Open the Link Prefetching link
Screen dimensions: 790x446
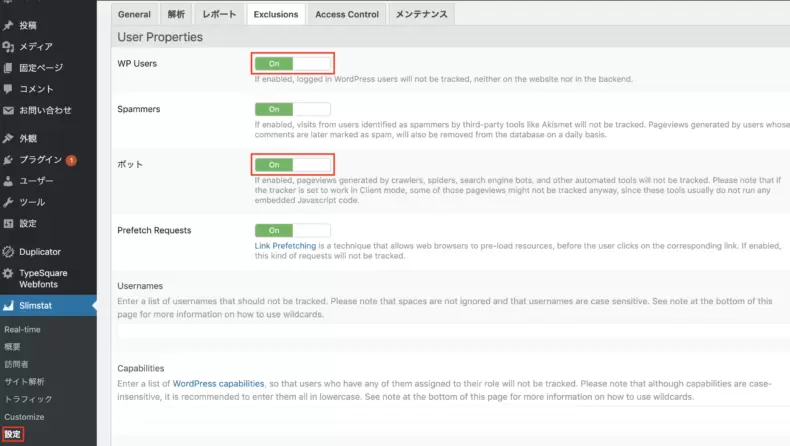click(x=285, y=245)
